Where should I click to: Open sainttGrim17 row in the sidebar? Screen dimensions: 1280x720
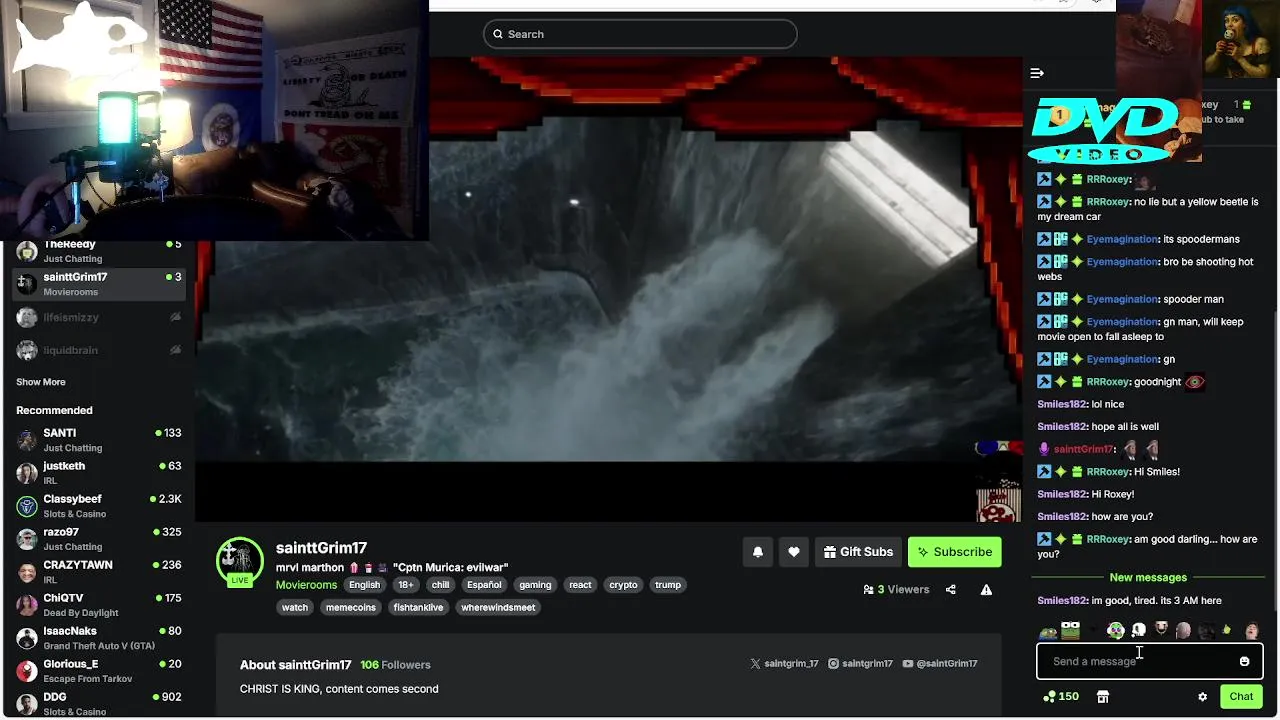98,284
